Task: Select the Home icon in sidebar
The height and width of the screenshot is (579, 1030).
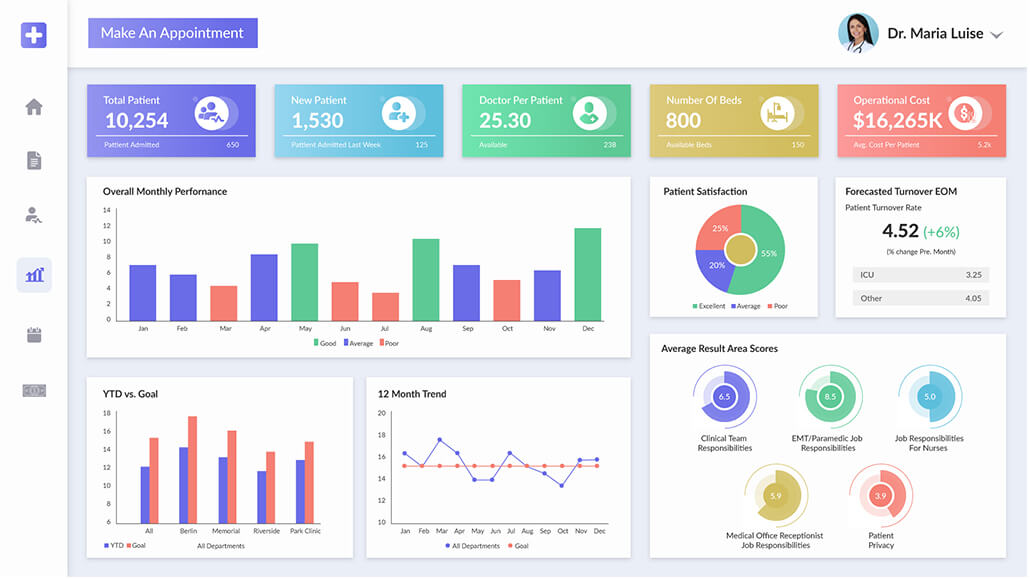Action: click(33, 108)
